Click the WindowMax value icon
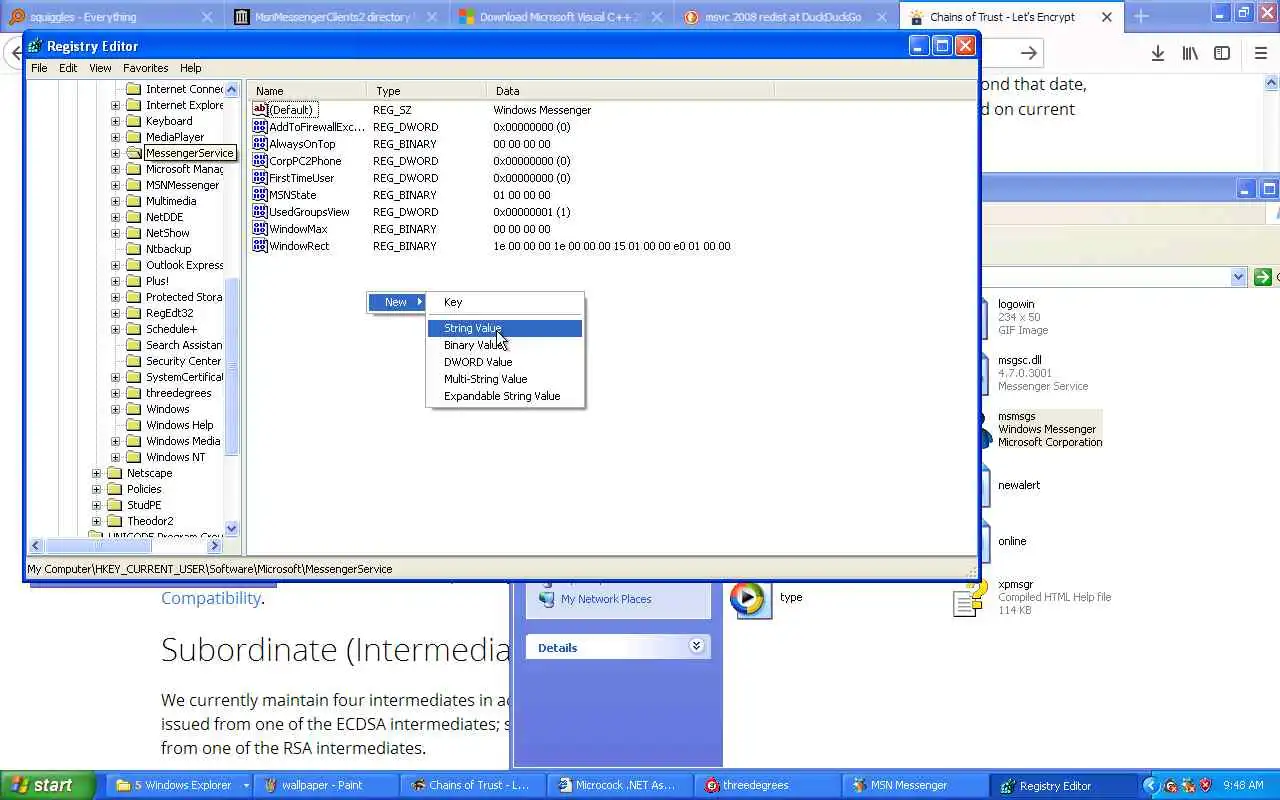Viewport: 1280px width, 800px height. (x=260, y=229)
